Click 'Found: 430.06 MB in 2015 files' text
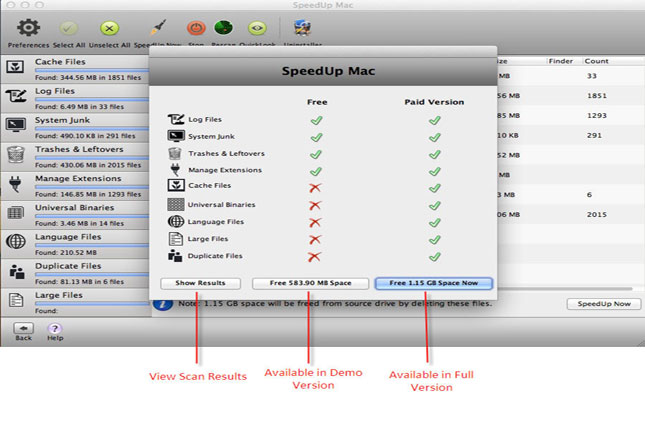 88,165
